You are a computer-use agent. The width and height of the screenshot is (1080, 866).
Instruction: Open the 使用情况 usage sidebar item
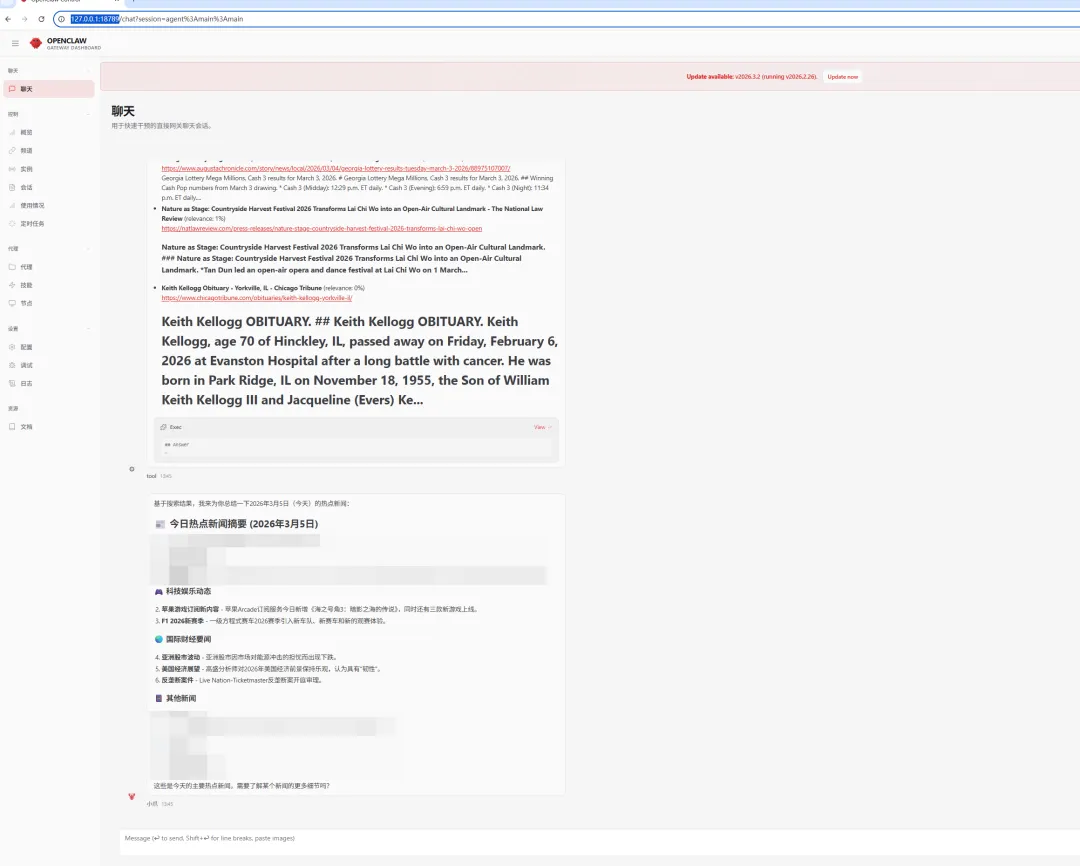[49, 205]
